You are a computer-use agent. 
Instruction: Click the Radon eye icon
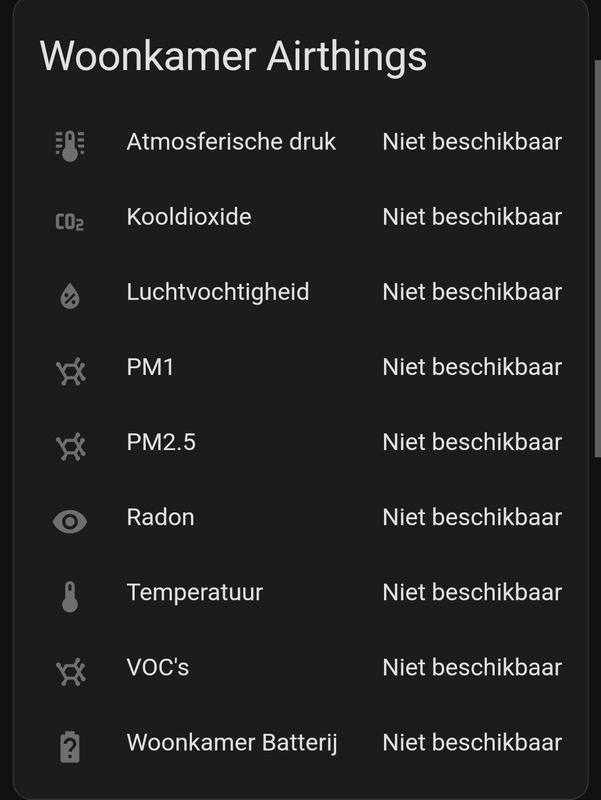pyautogui.click(x=68, y=516)
